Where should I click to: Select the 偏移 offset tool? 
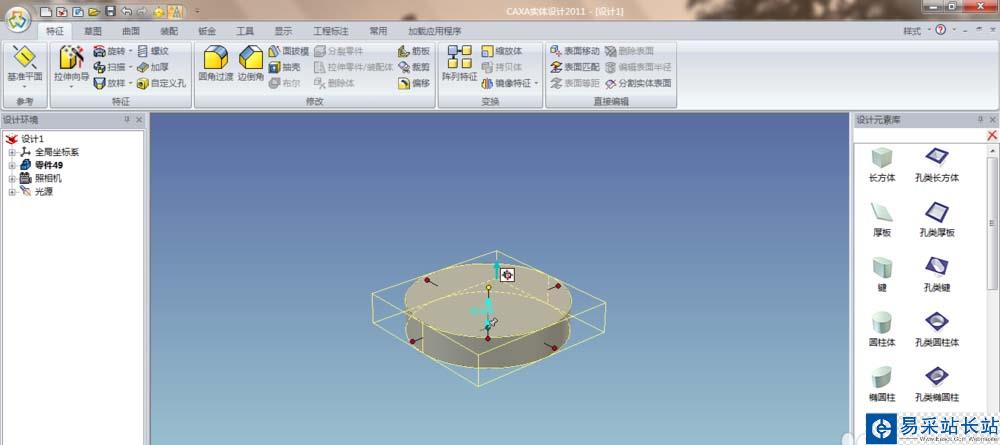414,83
